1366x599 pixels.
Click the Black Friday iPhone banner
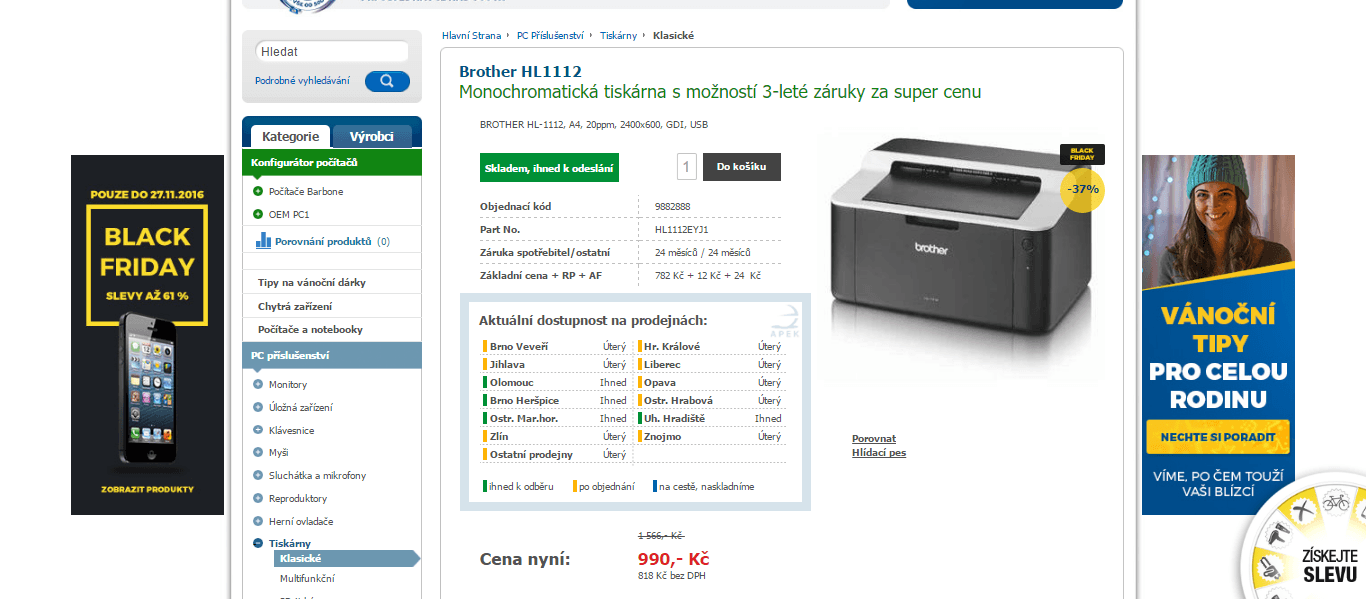147,335
